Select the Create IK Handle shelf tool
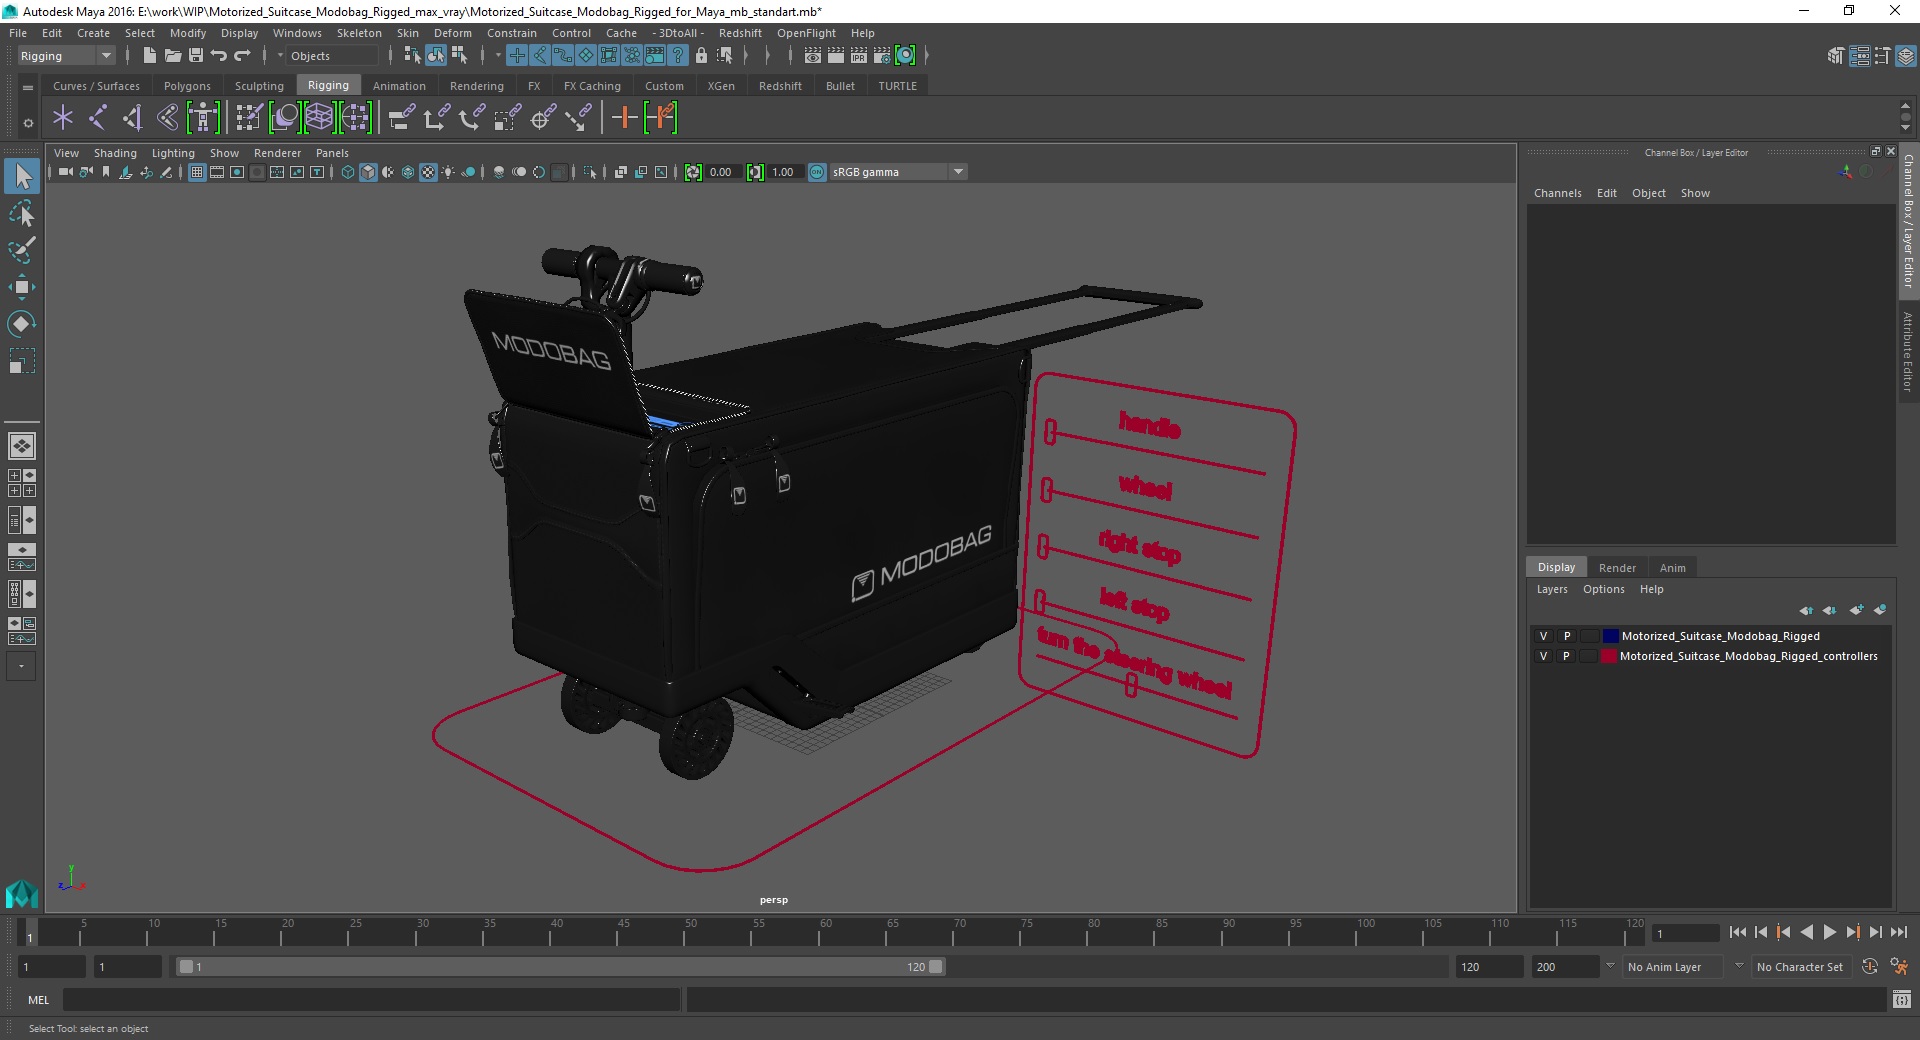The height and width of the screenshot is (1040, 1920). point(132,118)
